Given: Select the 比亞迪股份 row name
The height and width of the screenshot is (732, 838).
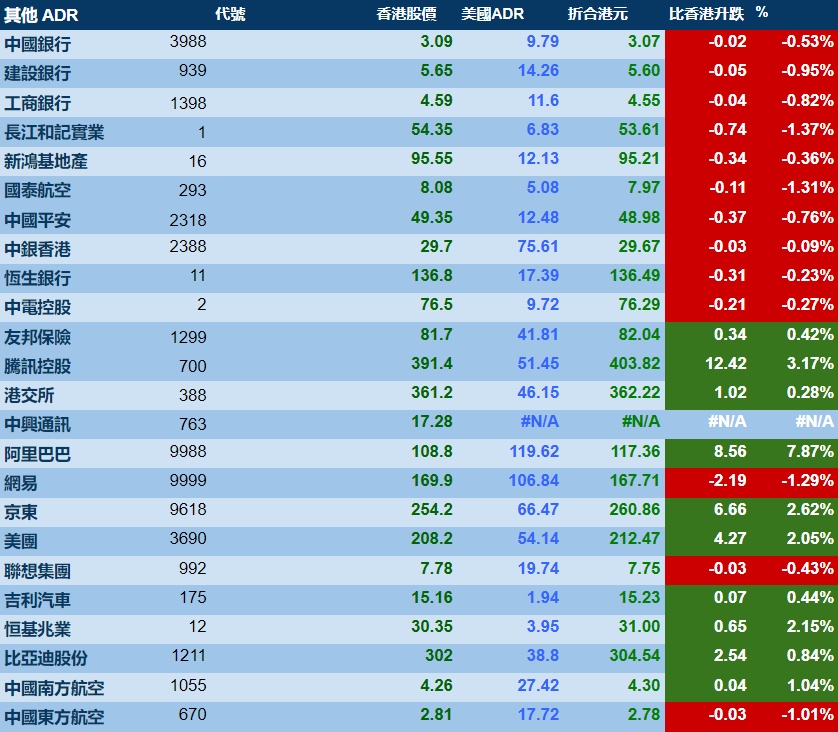Looking at the screenshot, I should pos(45,658).
